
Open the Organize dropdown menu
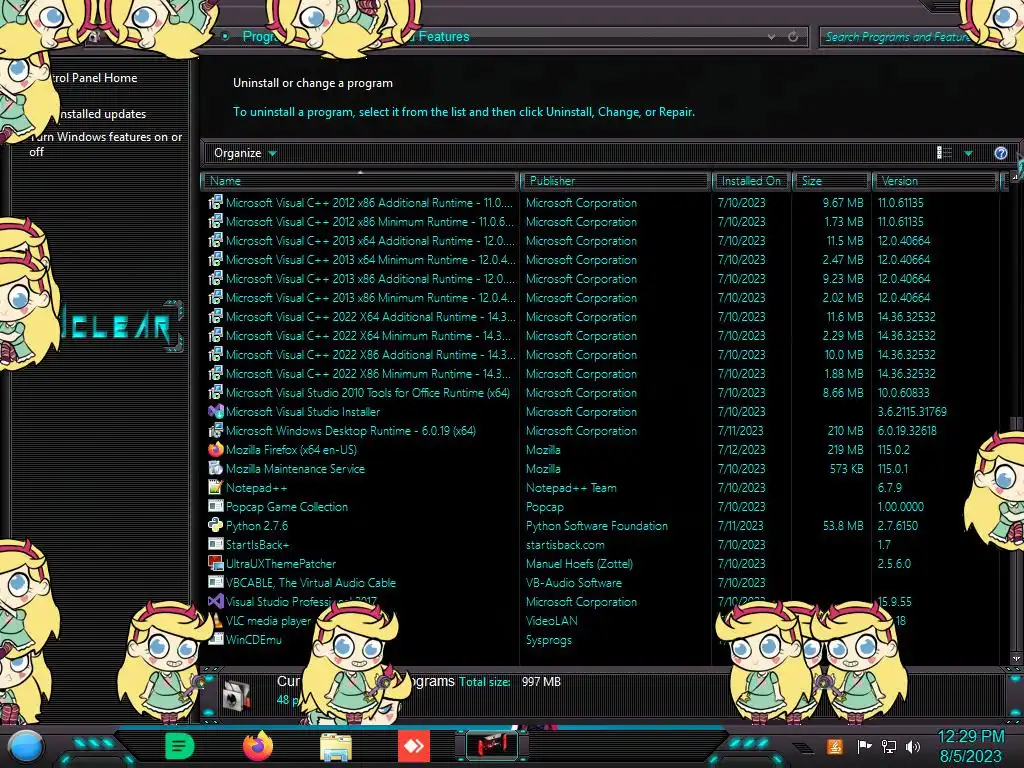pos(245,153)
